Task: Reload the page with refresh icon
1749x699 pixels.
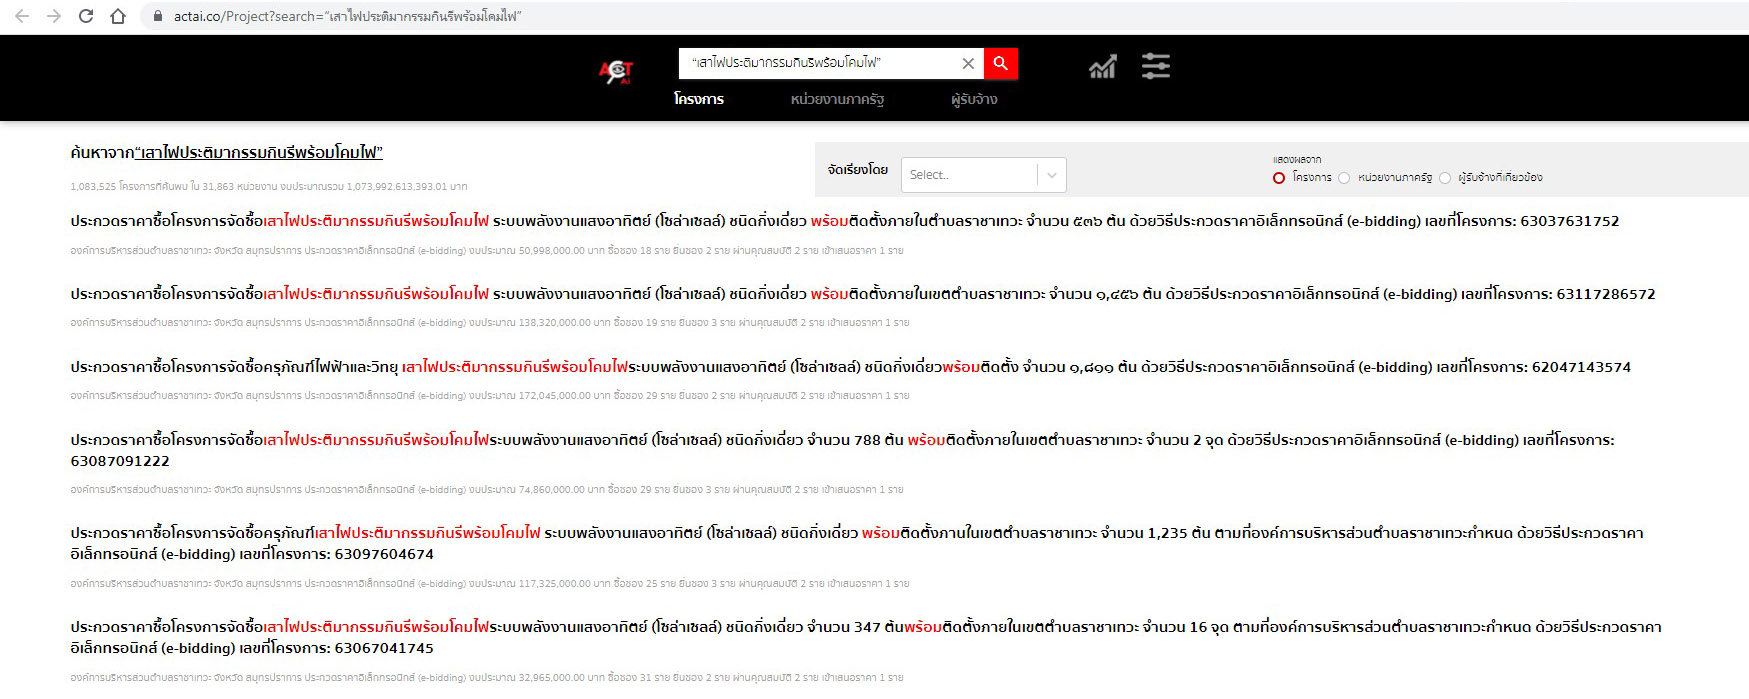Action: click(86, 16)
